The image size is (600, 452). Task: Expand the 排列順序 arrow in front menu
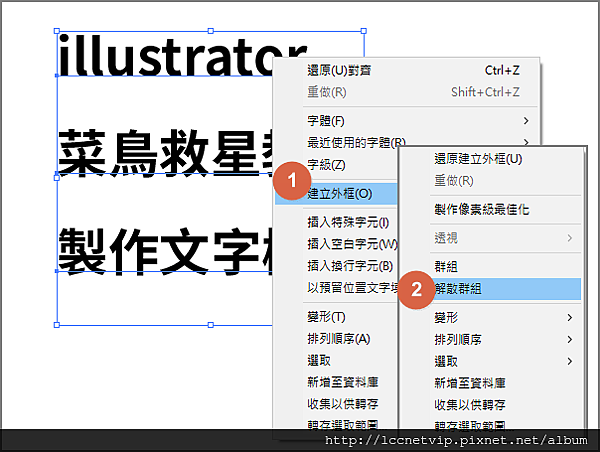click(x=570, y=339)
